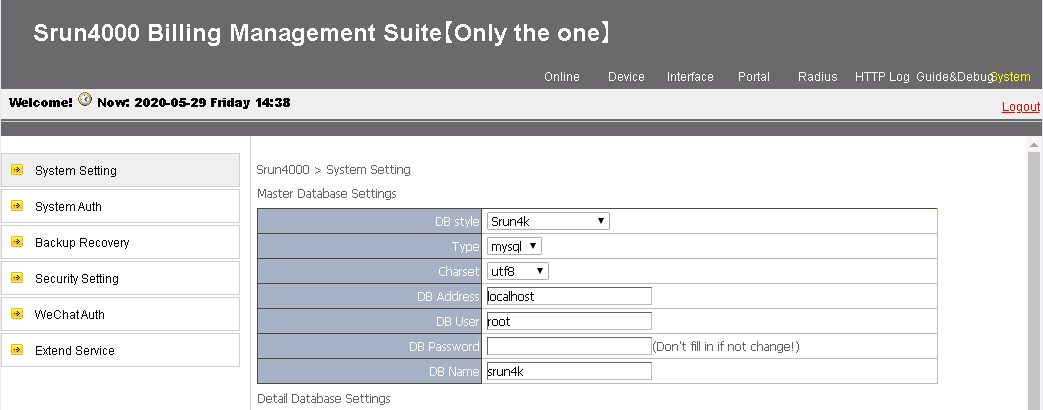1043x410 pixels.
Task: Click the DB Name input field
Action: (569, 371)
